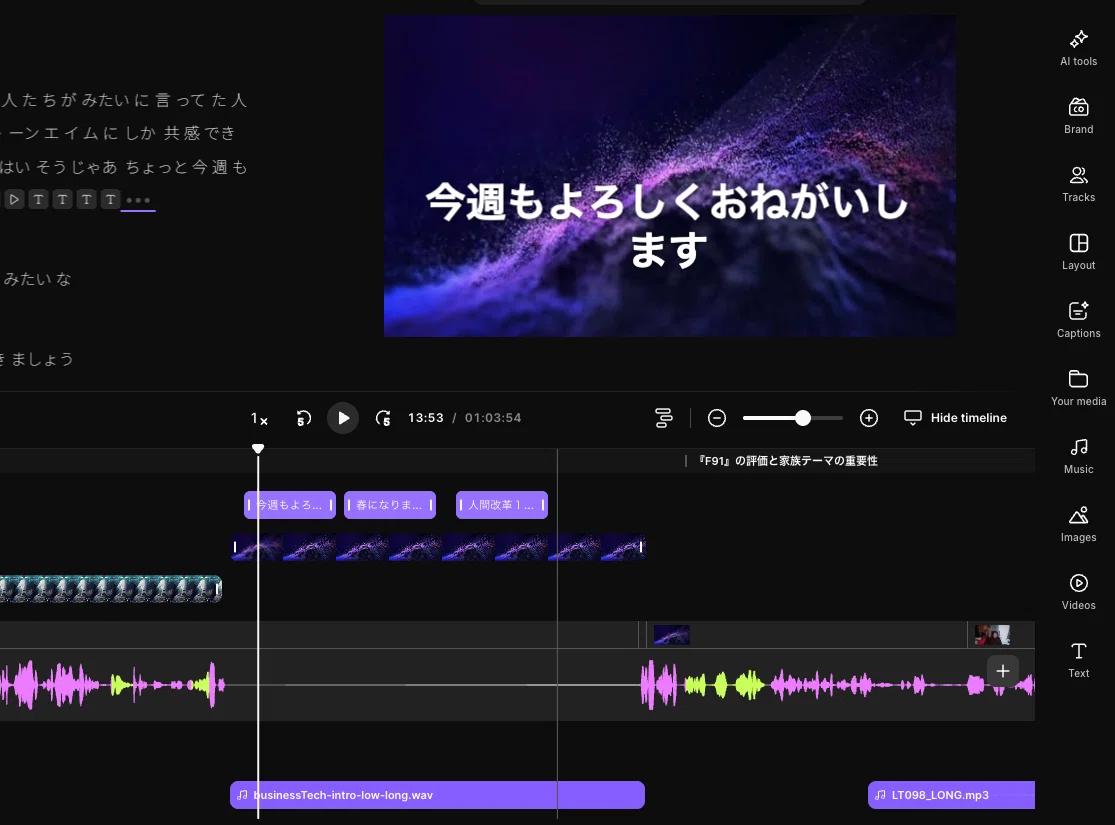Viewport: 1115px width, 825px height.
Task: Select LT098_LONG.mp3 audio clip
Action: tap(951, 795)
